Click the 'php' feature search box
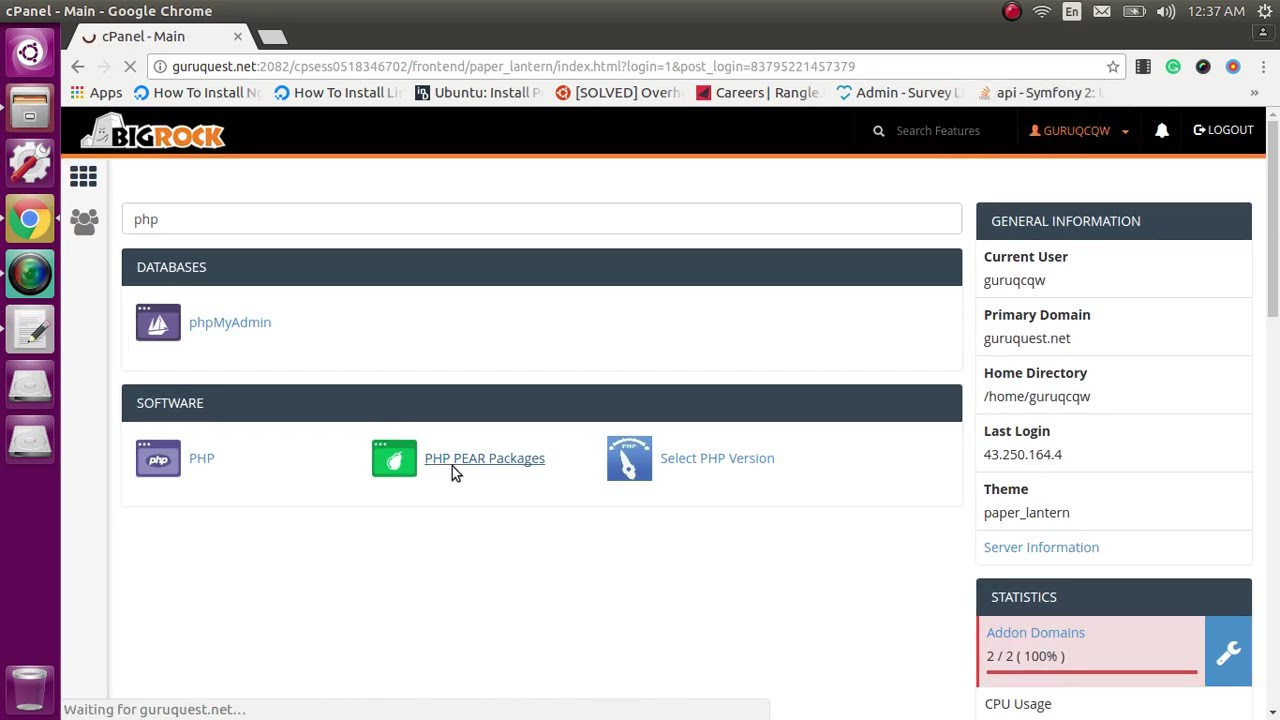This screenshot has width=1280, height=720. pyautogui.click(x=542, y=219)
